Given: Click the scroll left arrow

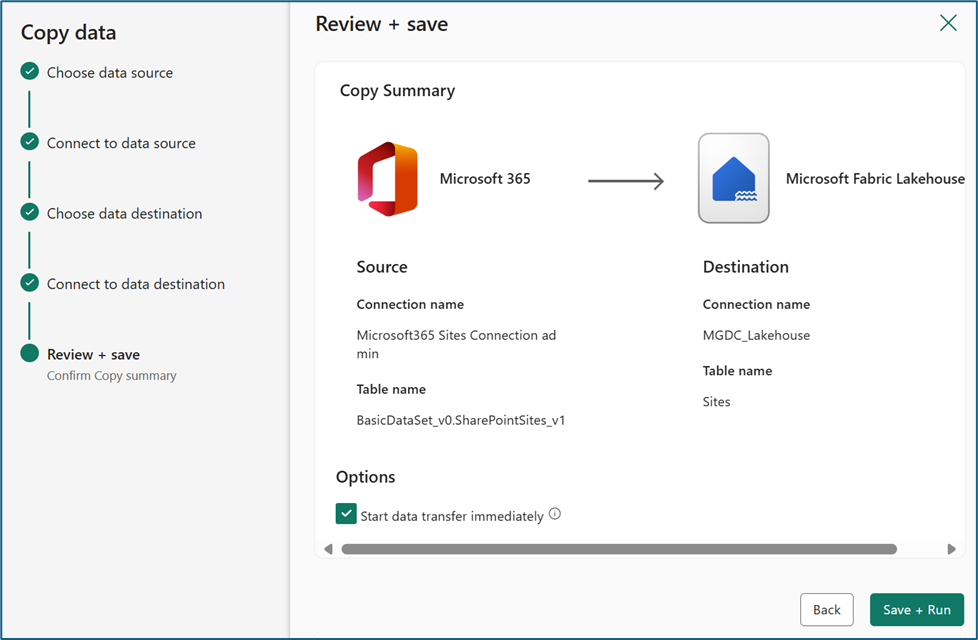Looking at the screenshot, I should point(328,549).
